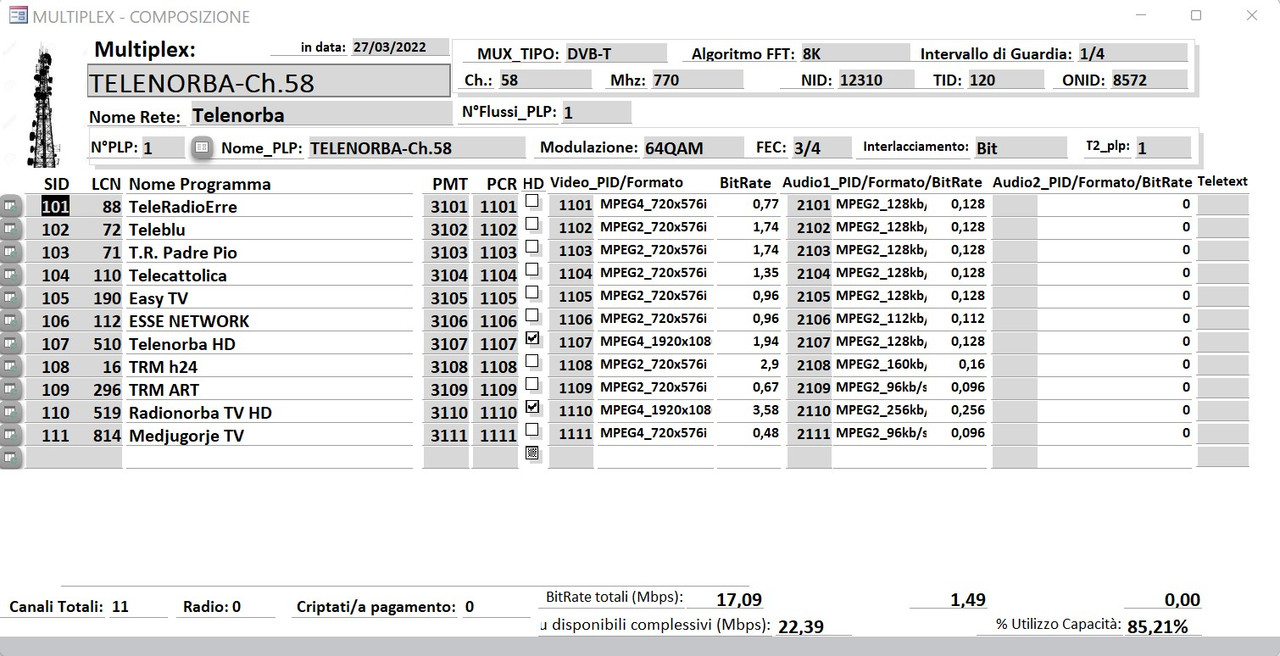Toggle HD checkbox for T.R. Padre Pio
This screenshot has height=656, width=1280.
click(x=532, y=247)
